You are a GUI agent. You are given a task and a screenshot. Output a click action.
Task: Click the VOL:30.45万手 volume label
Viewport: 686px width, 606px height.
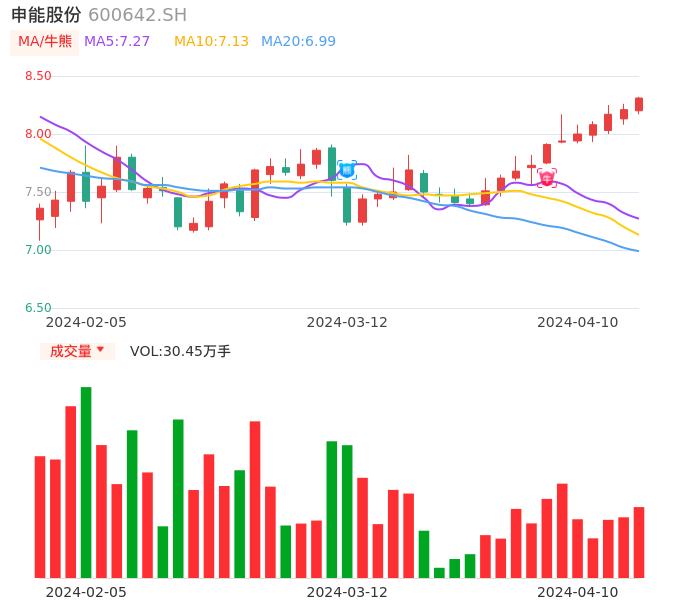coord(180,351)
